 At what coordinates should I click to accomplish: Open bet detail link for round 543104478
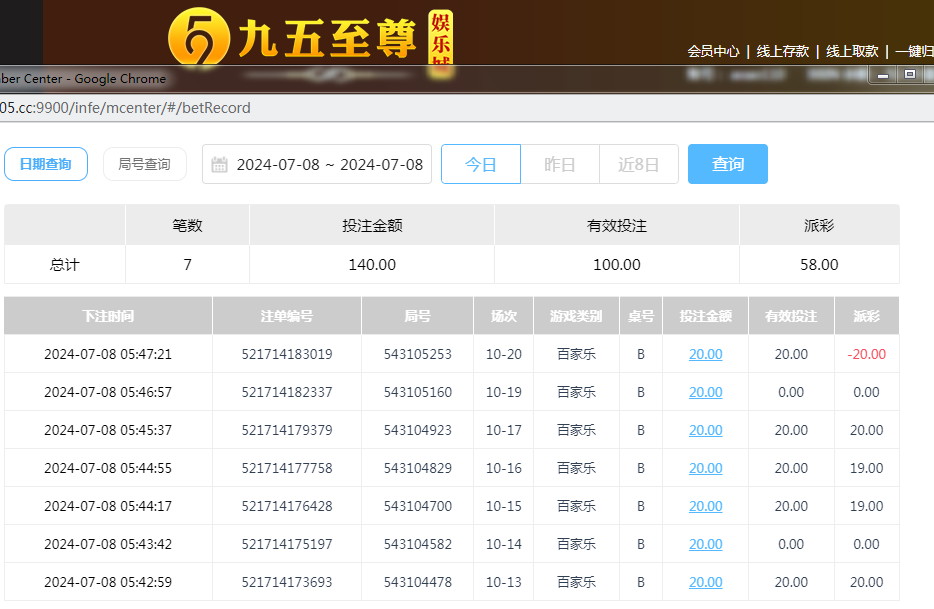coord(705,582)
